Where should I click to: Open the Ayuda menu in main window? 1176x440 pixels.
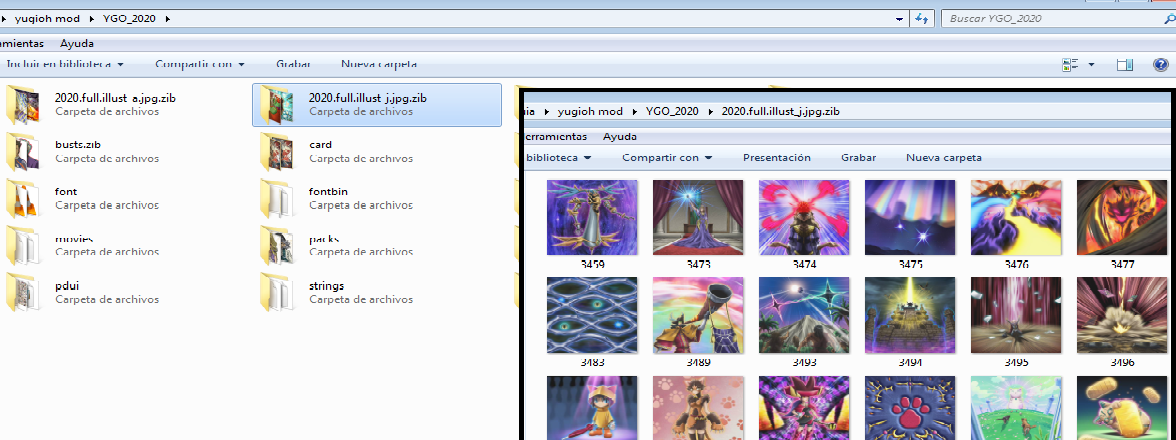coord(77,43)
